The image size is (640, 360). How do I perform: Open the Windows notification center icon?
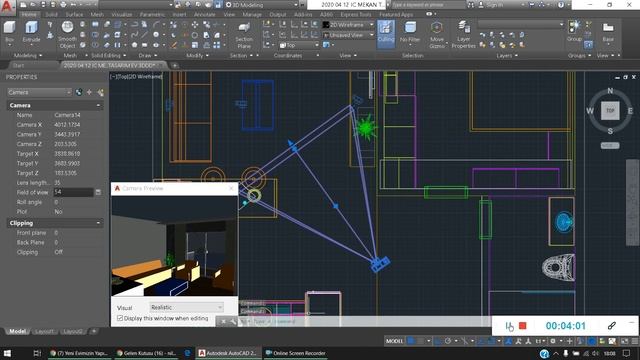(627, 353)
